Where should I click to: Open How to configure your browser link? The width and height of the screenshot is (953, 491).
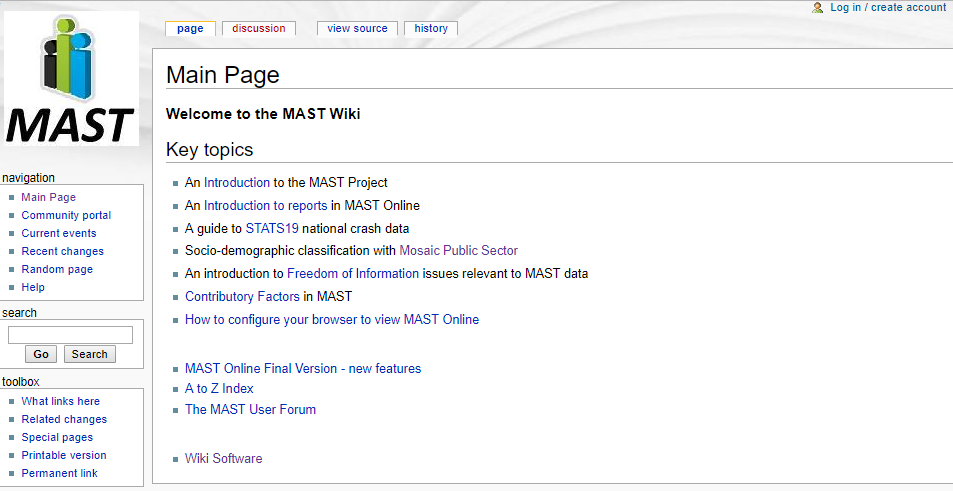[332, 320]
